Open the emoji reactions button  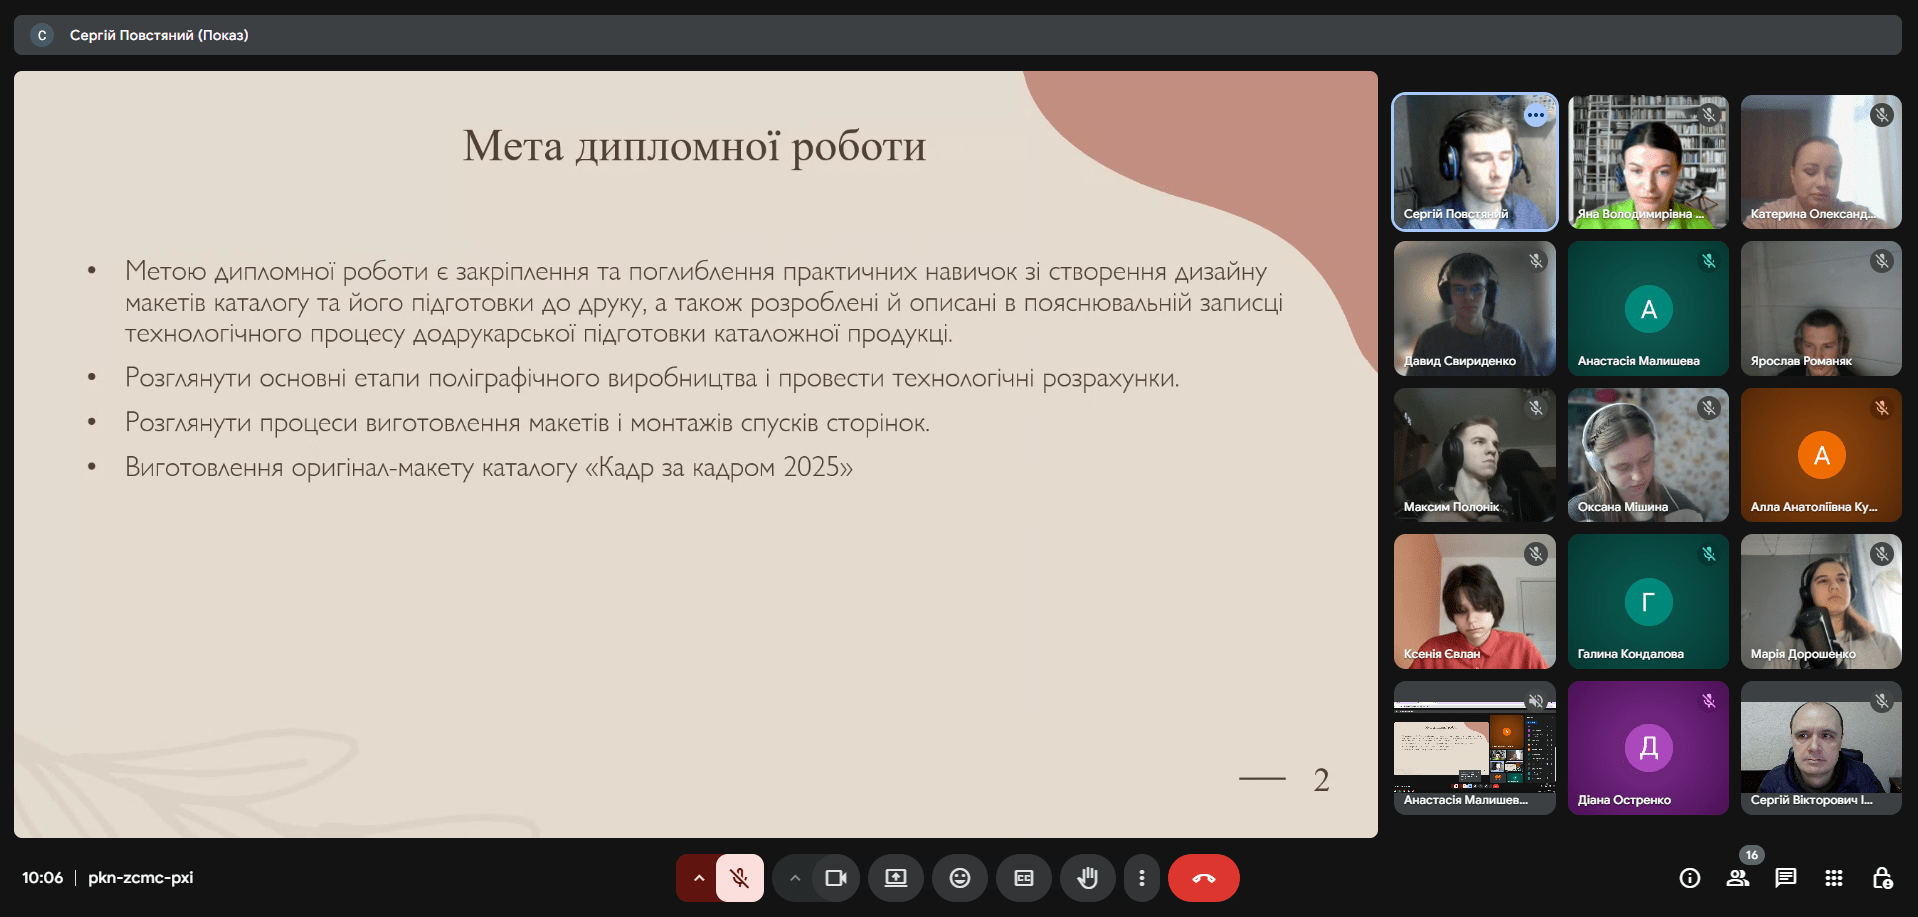coord(959,878)
